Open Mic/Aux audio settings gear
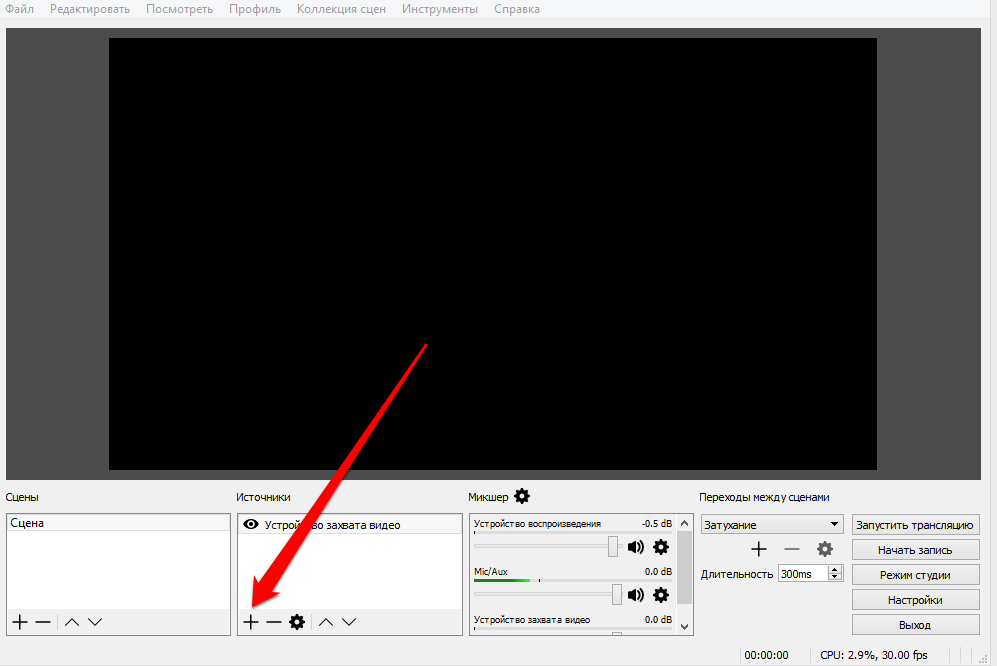997x666 pixels. (x=661, y=595)
